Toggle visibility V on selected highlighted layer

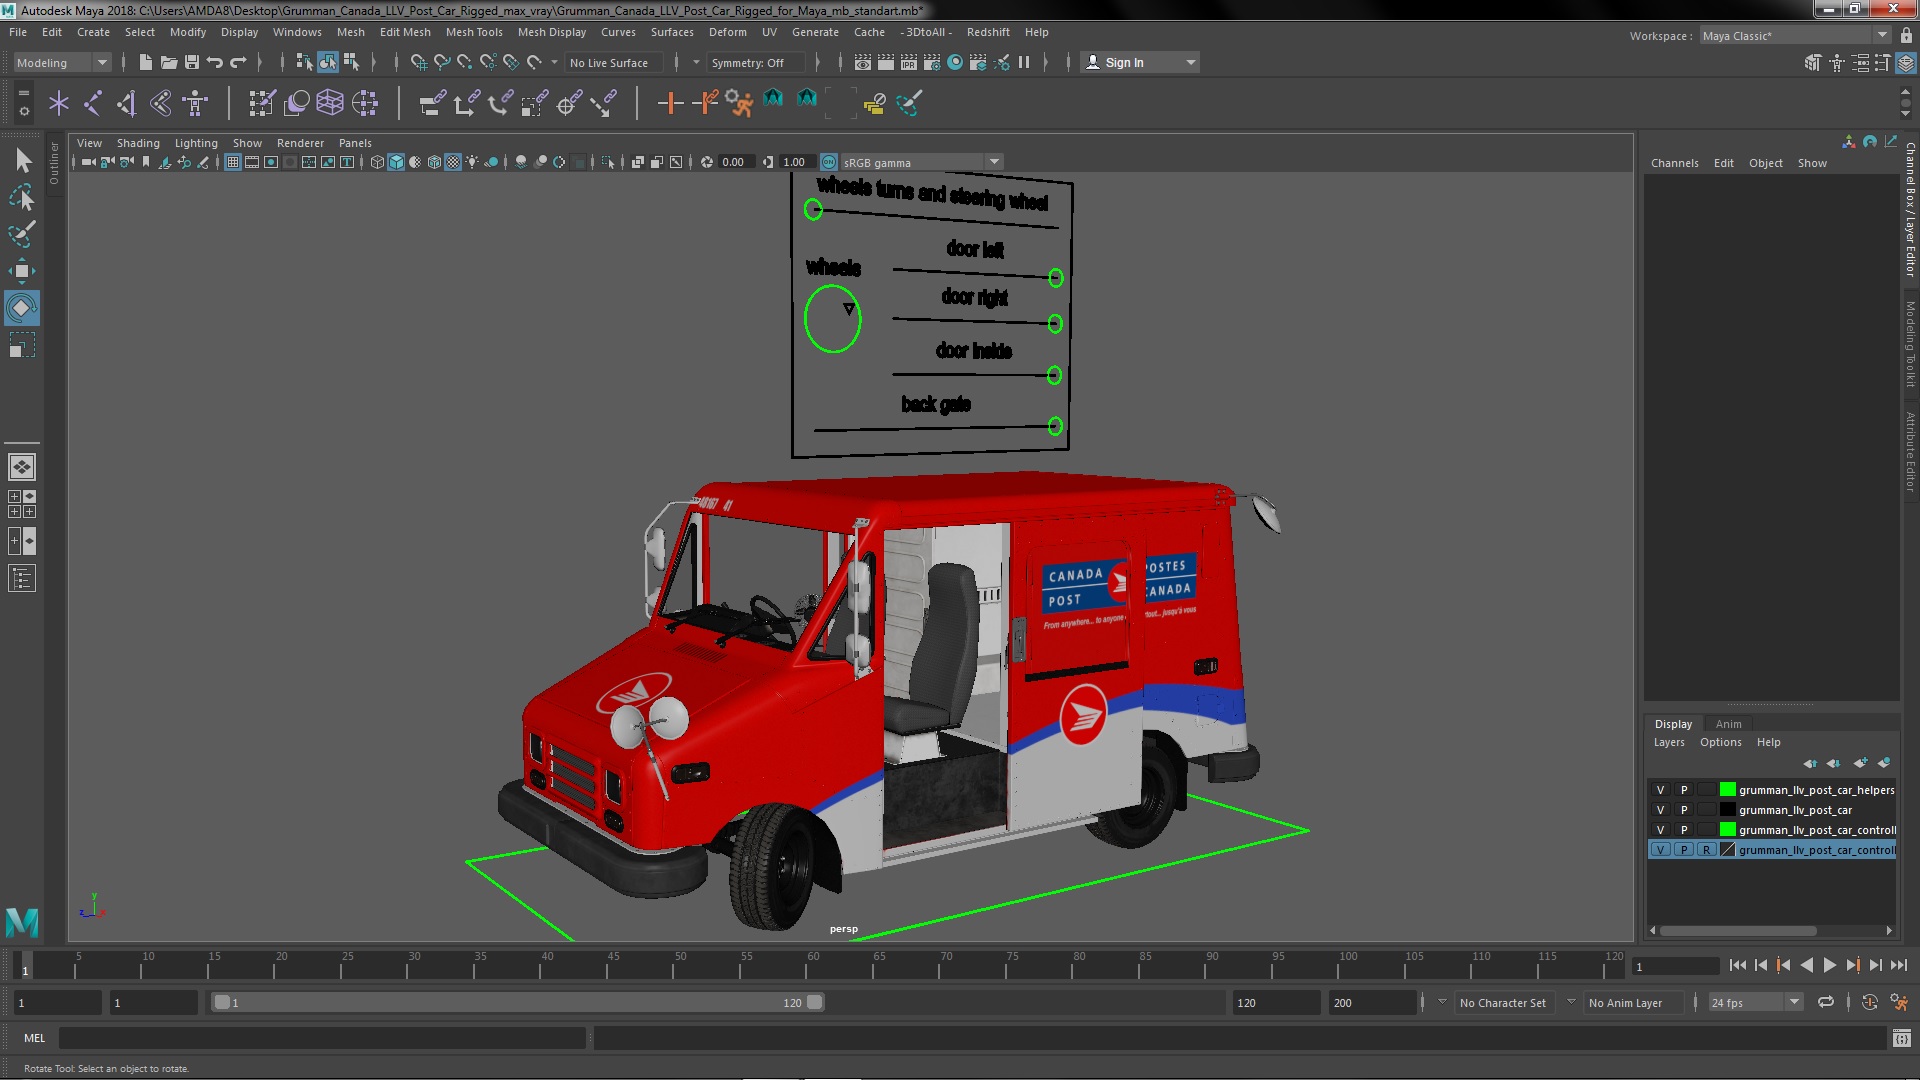pos(1661,850)
